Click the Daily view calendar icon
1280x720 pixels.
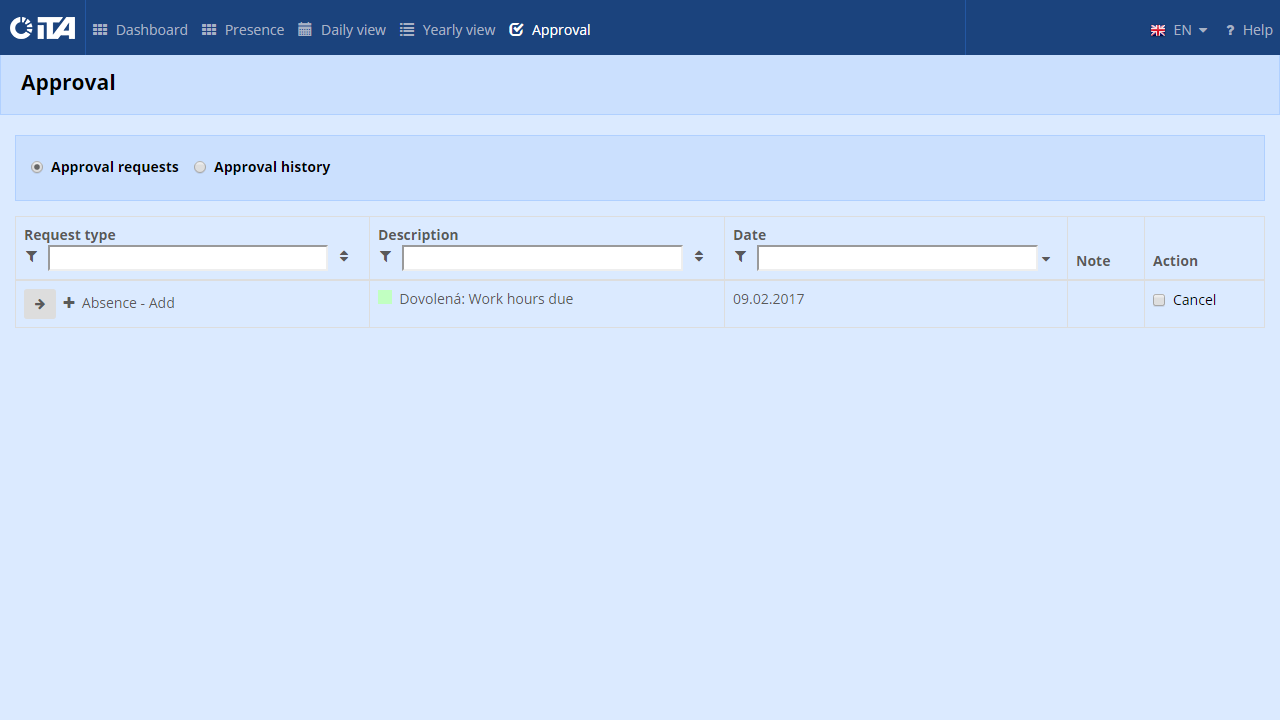coord(305,30)
